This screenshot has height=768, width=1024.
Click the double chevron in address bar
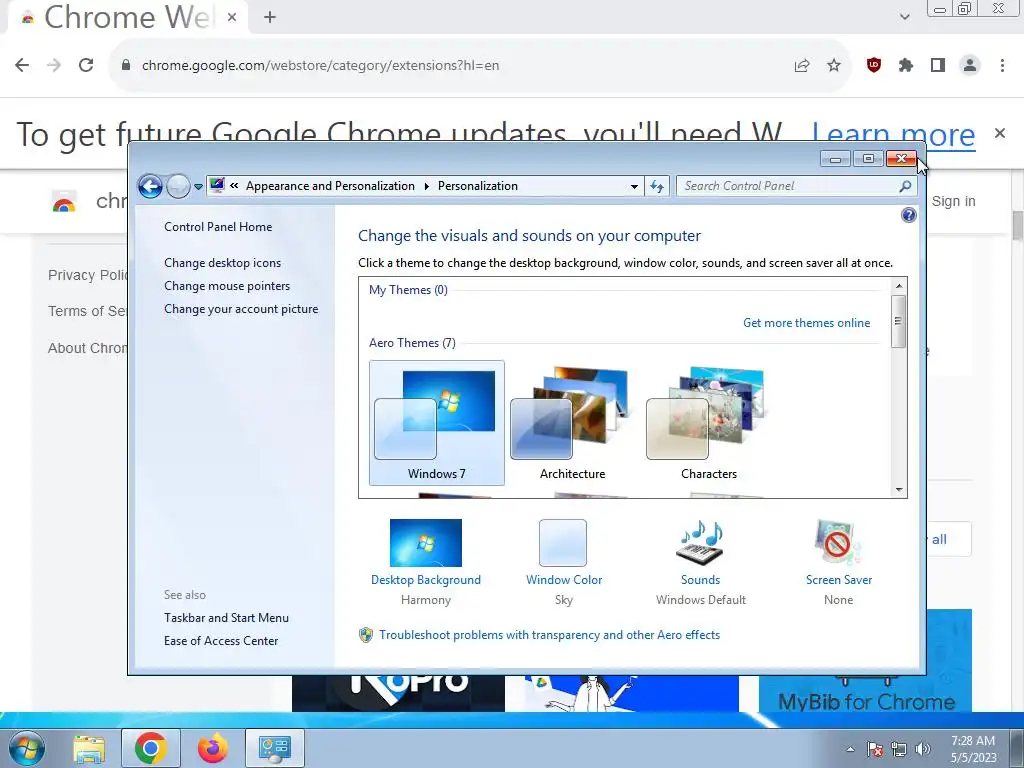[234, 185]
